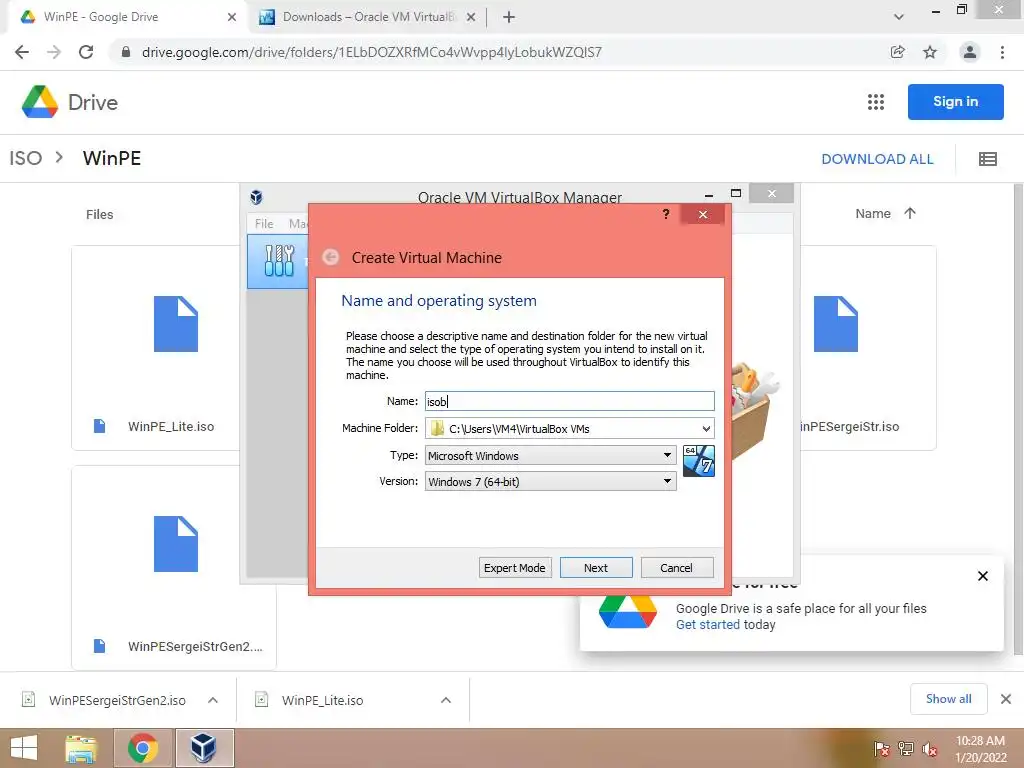Image resolution: width=1024 pixels, height=768 pixels.
Task: Close the downloads bar
Action: tap(1006, 699)
